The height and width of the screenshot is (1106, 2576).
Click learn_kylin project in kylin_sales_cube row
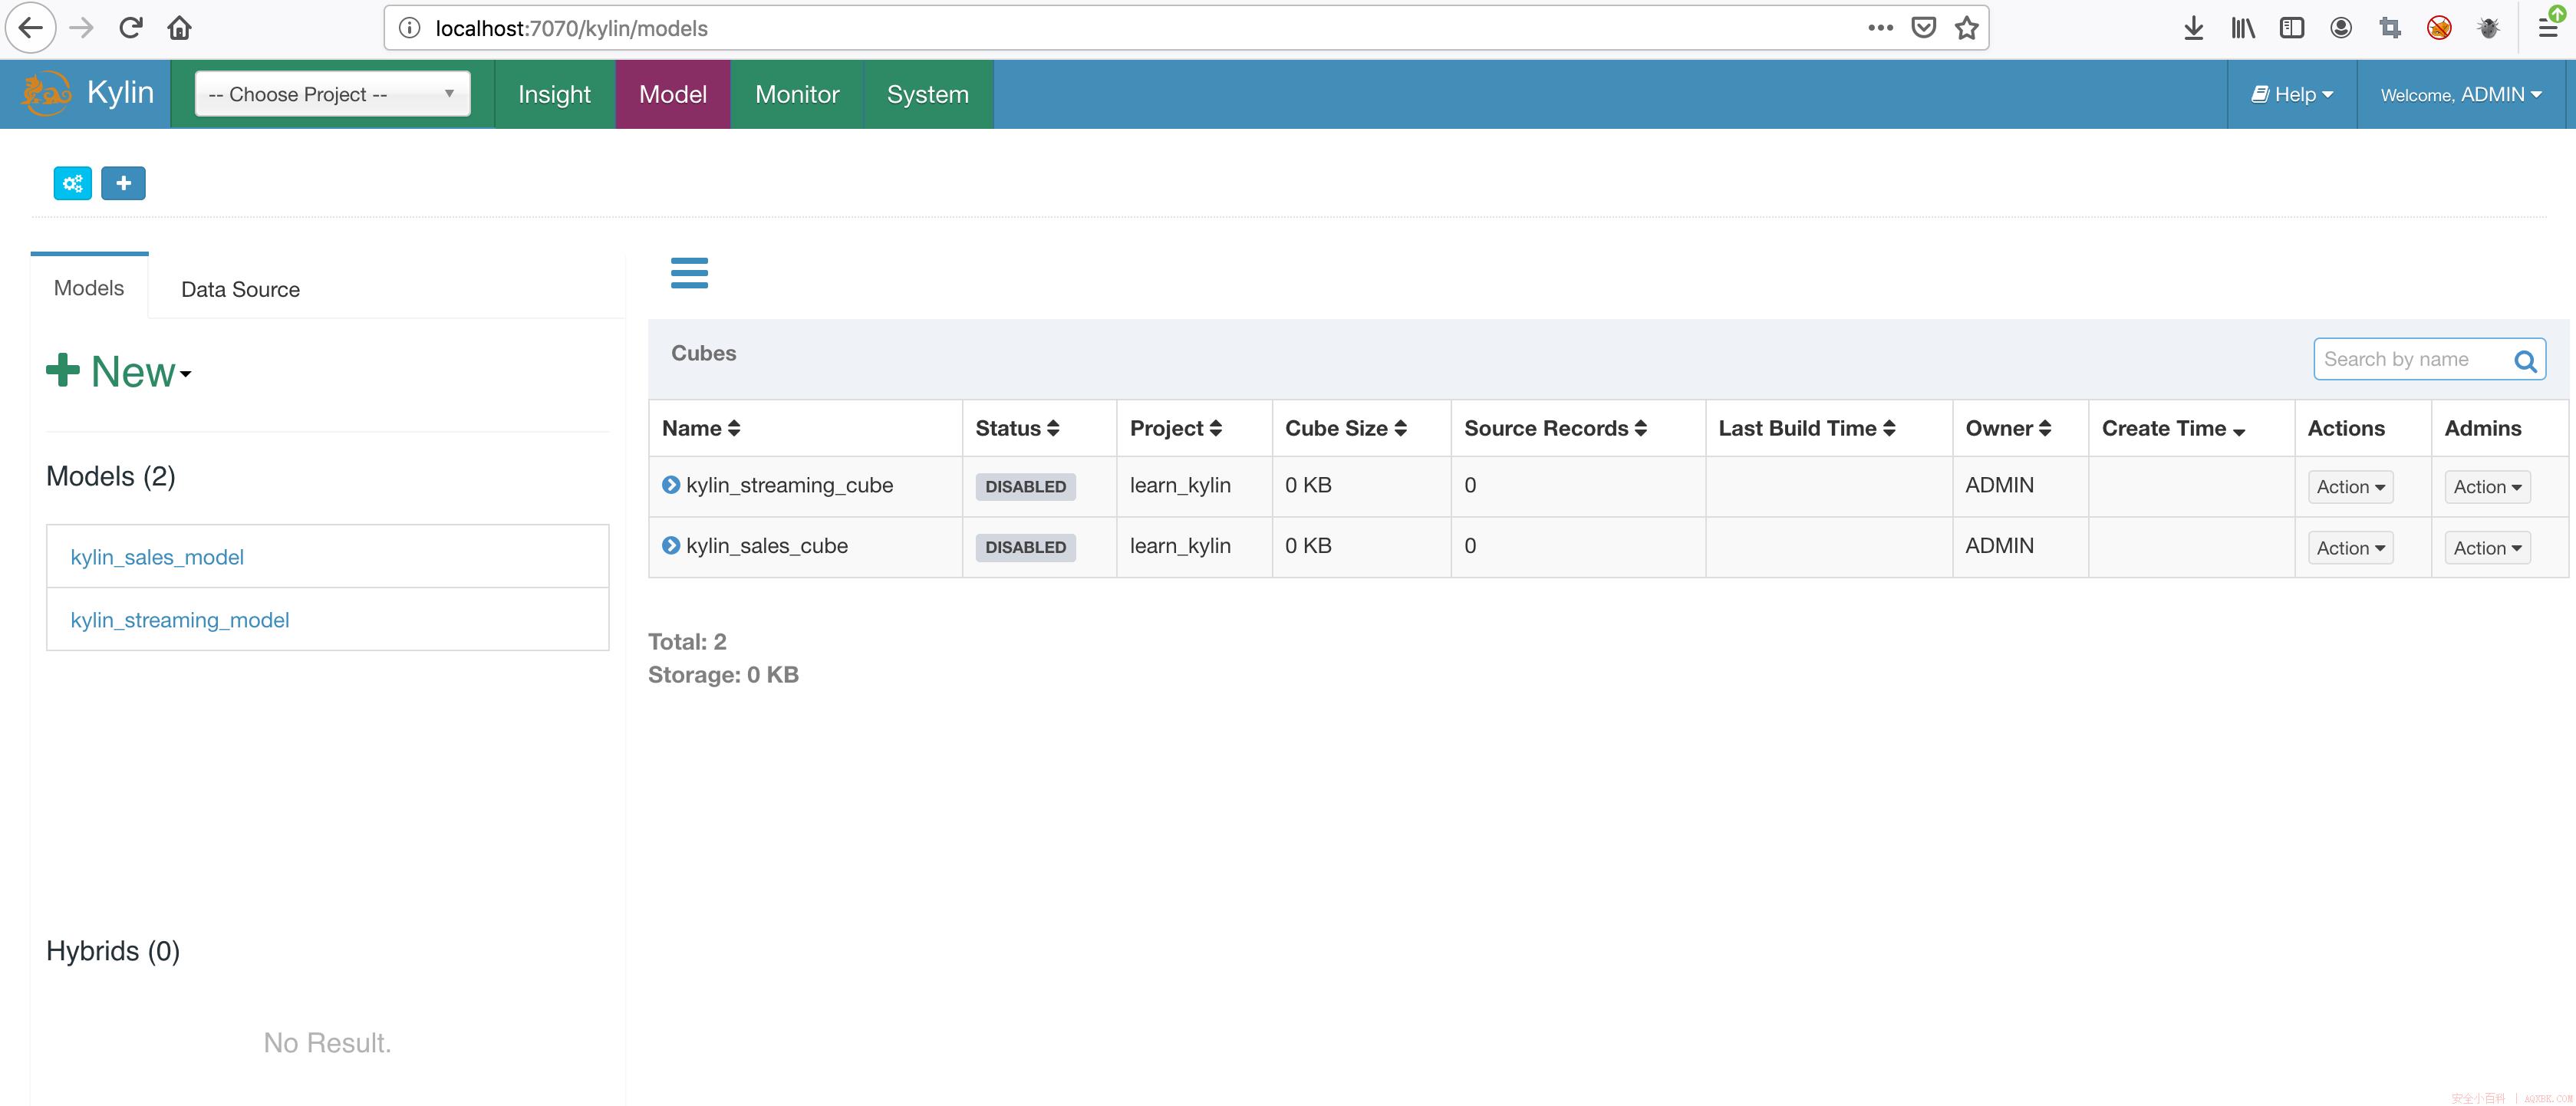[1180, 545]
